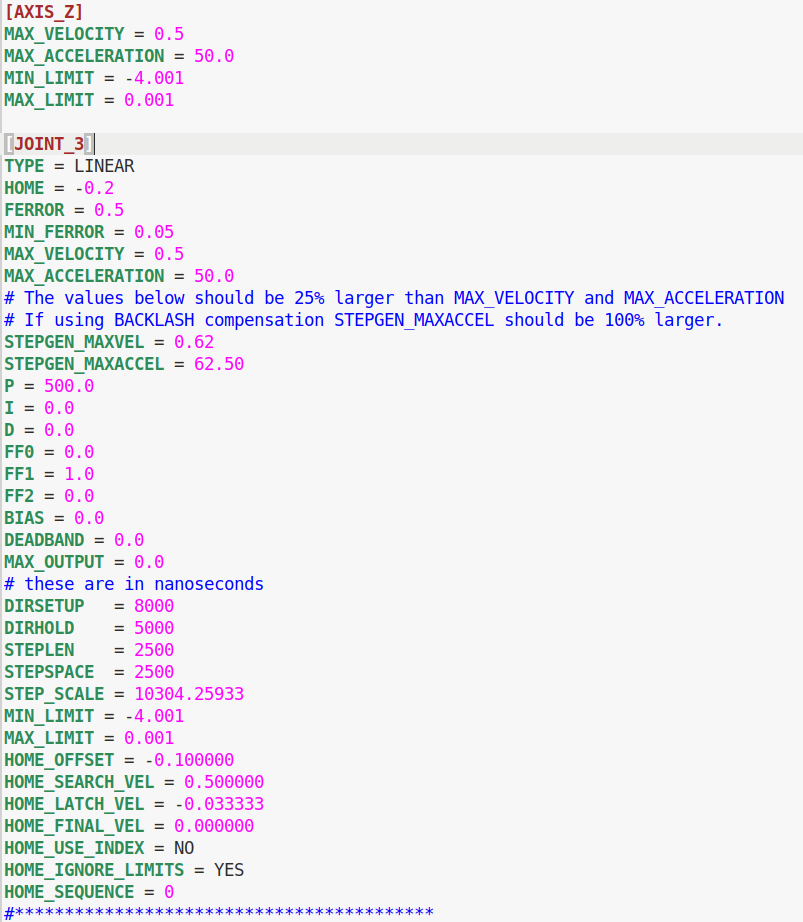Image resolution: width=803 pixels, height=922 pixels.
Task: Click the [AXIS_Z] section header
Action: point(44,12)
